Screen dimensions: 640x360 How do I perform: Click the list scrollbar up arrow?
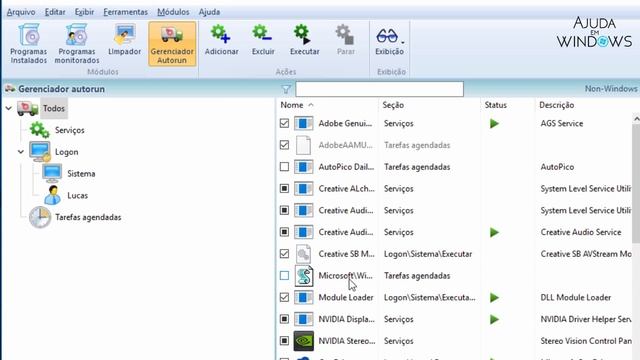click(x=636, y=119)
